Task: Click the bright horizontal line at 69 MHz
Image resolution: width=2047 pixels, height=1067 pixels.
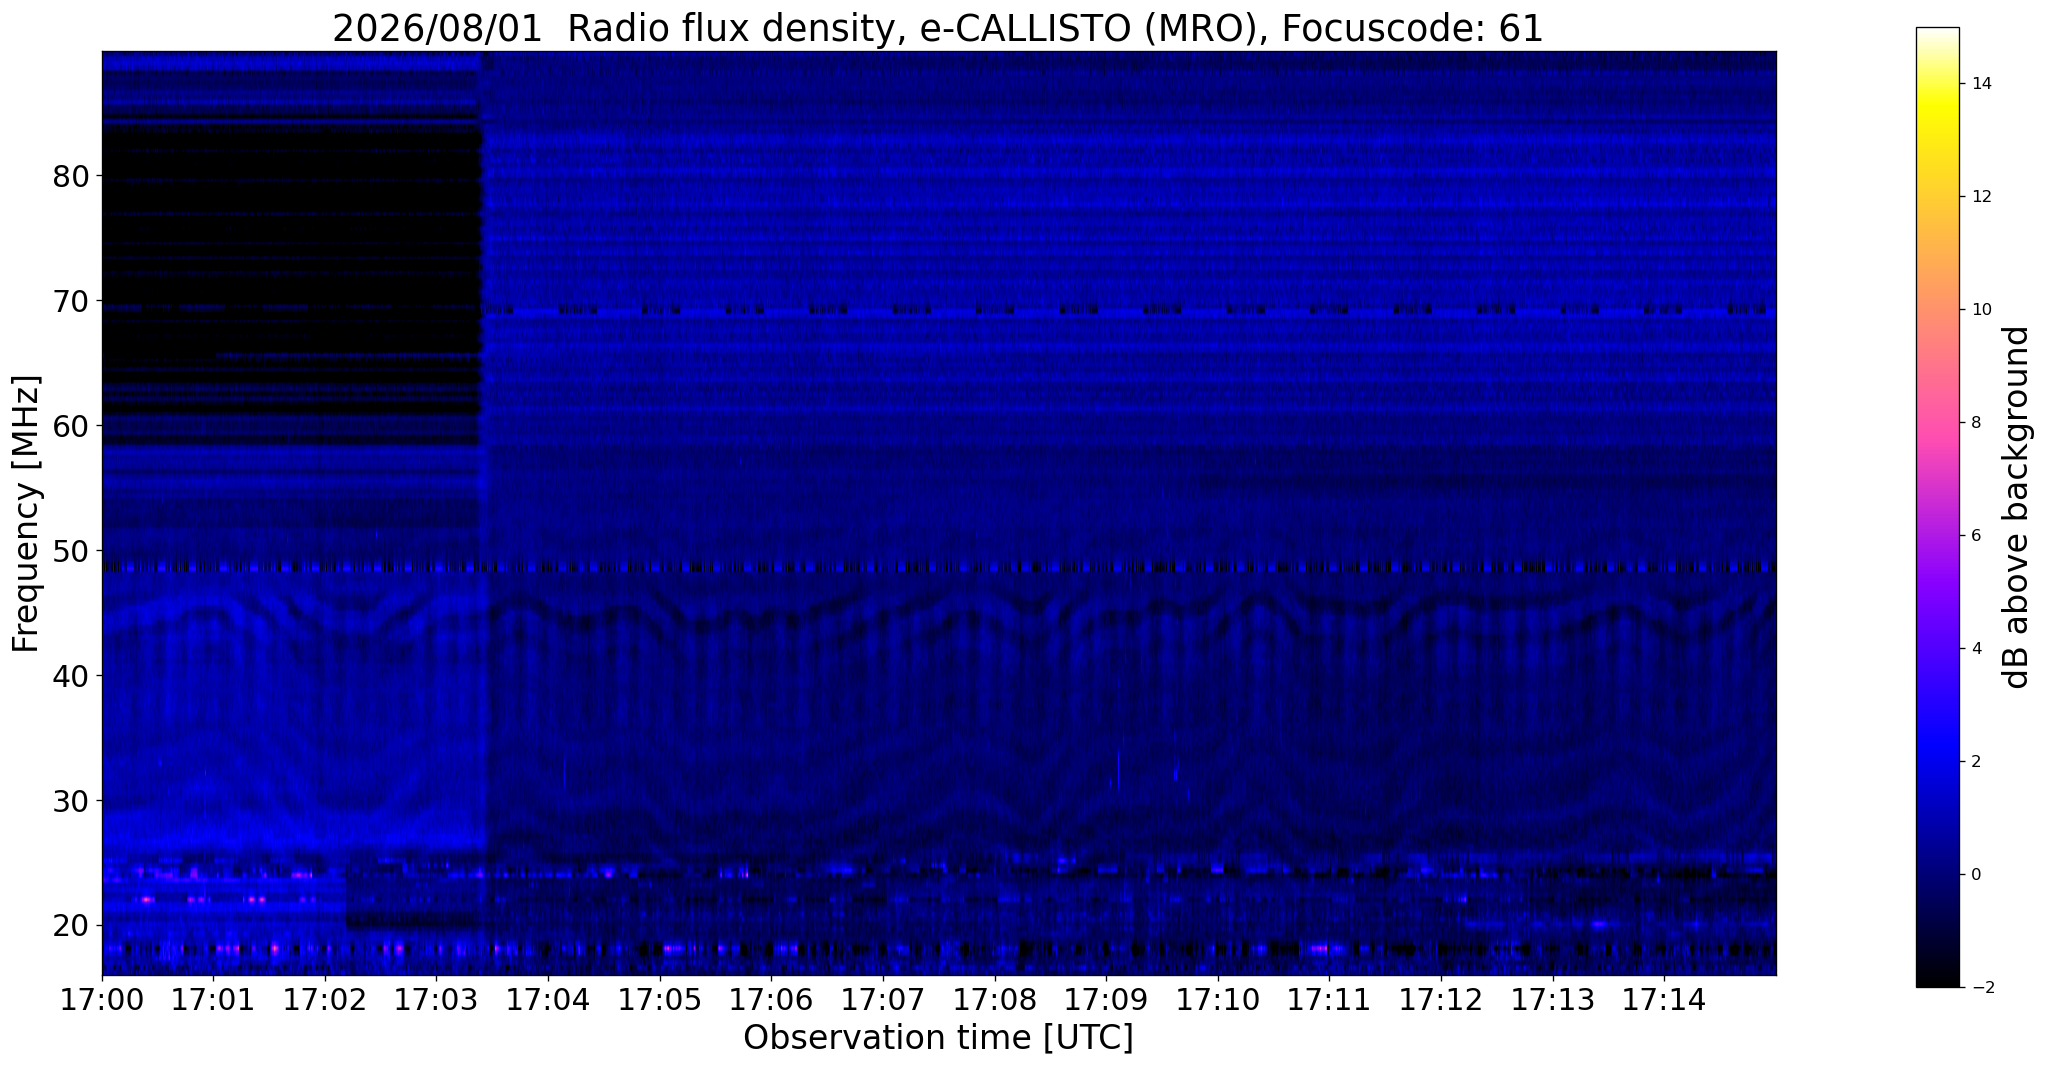Action: point(1128,311)
